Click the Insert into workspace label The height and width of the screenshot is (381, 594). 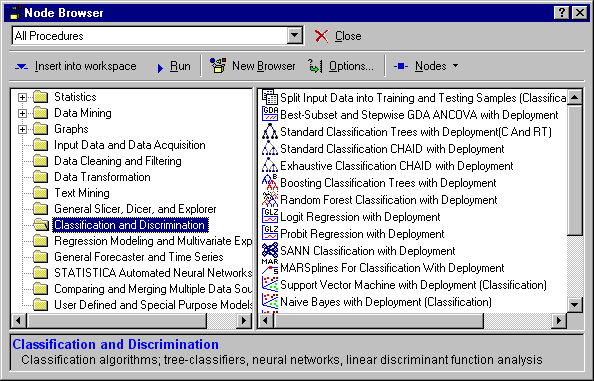point(86,66)
